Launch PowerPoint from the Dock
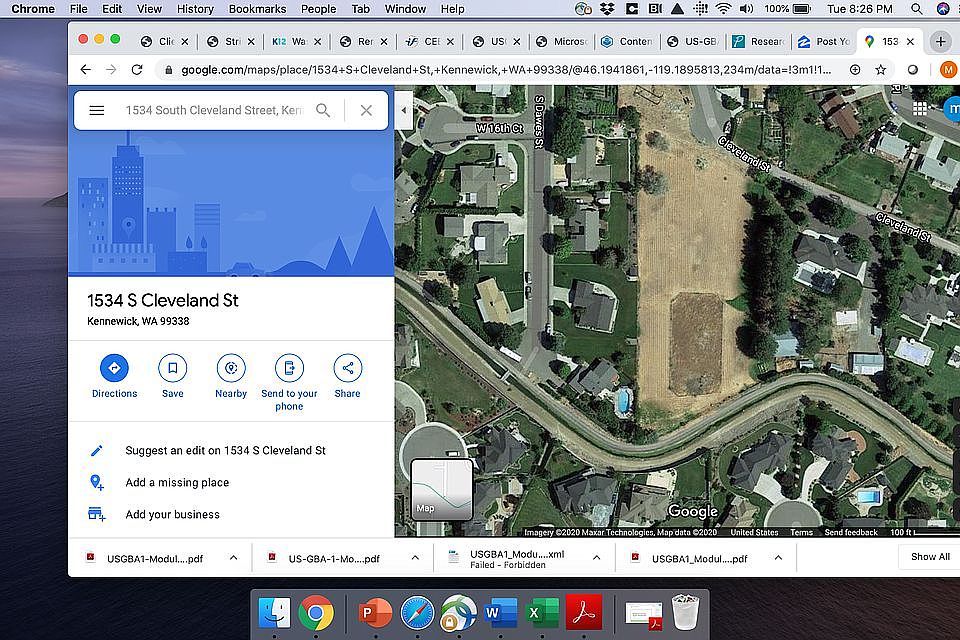This screenshot has width=960, height=640. pyautogui.click(x=375, y=612)
